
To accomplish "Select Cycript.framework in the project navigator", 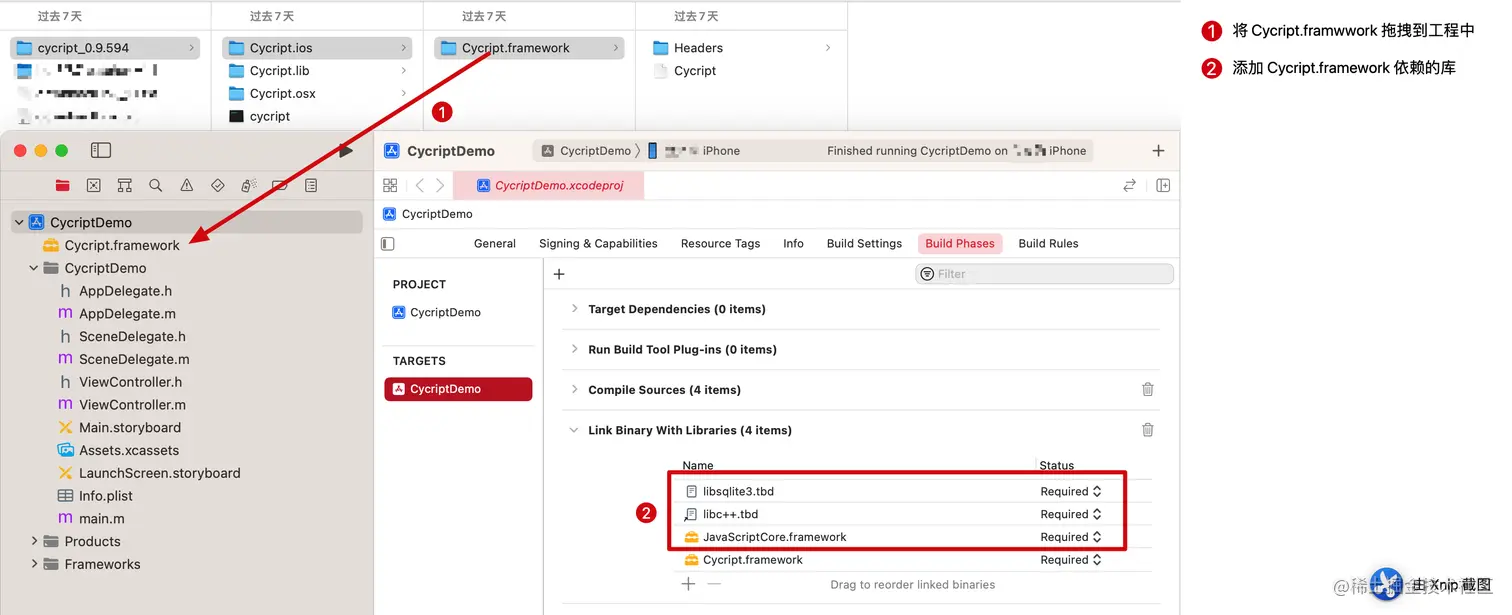I will (122, 245).
